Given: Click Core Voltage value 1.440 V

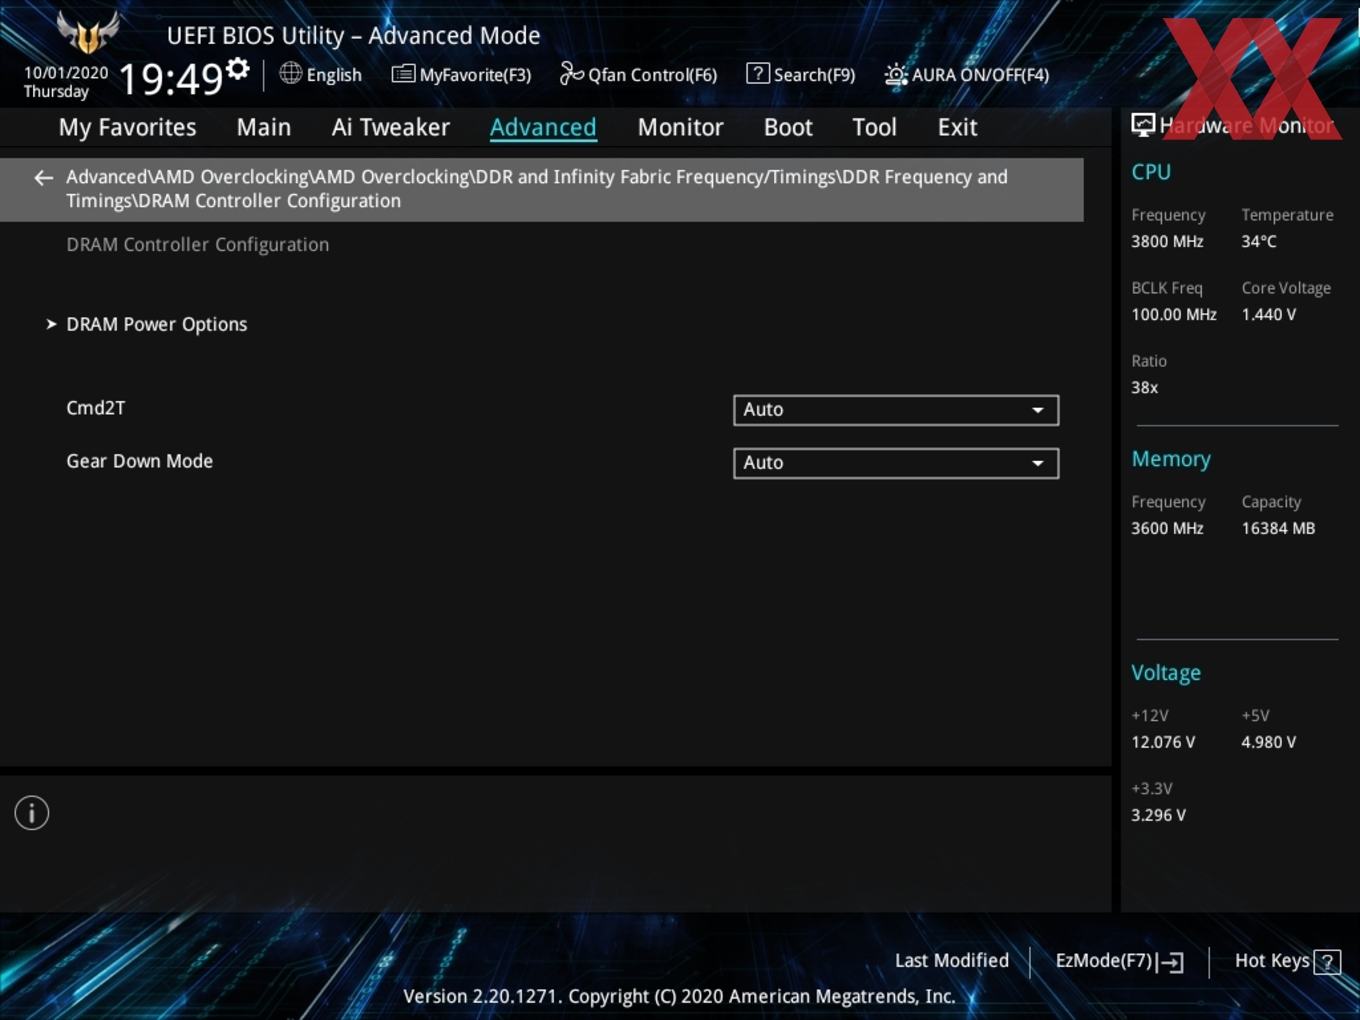Looking at the screenshot, I should [x=1269, y=315].
